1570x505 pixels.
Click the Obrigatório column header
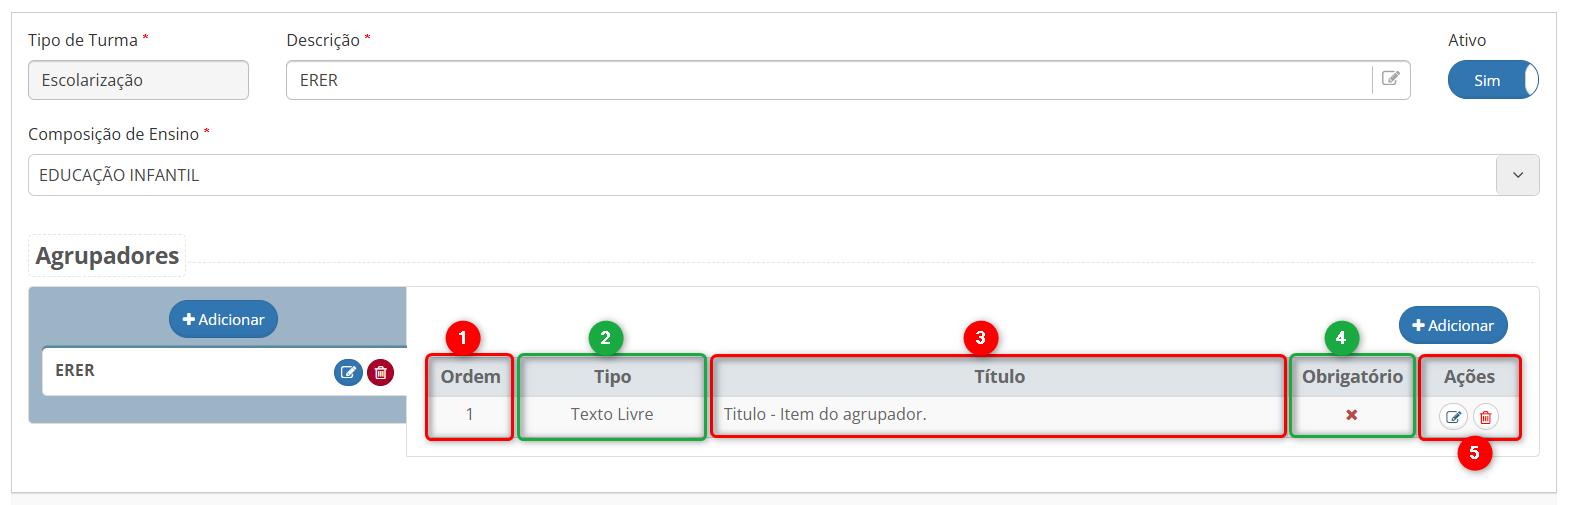[x=1352, y=377]
